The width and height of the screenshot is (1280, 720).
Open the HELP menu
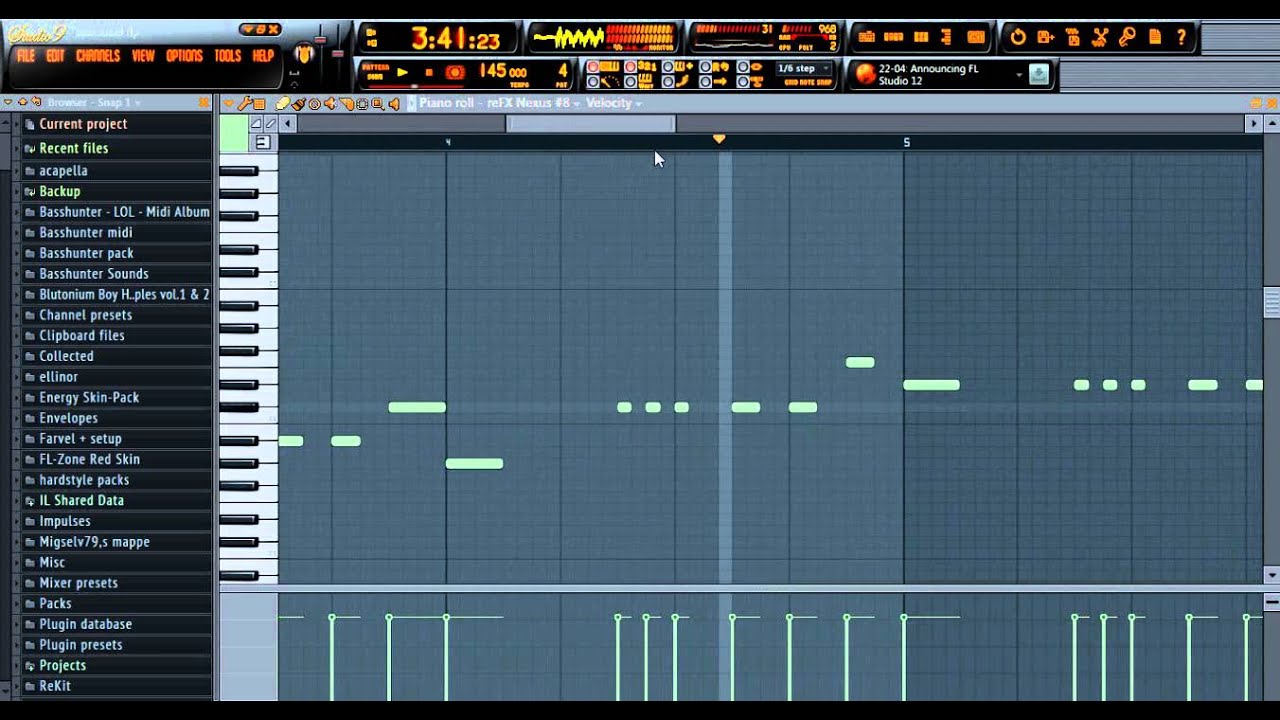[x=263, y=56]
